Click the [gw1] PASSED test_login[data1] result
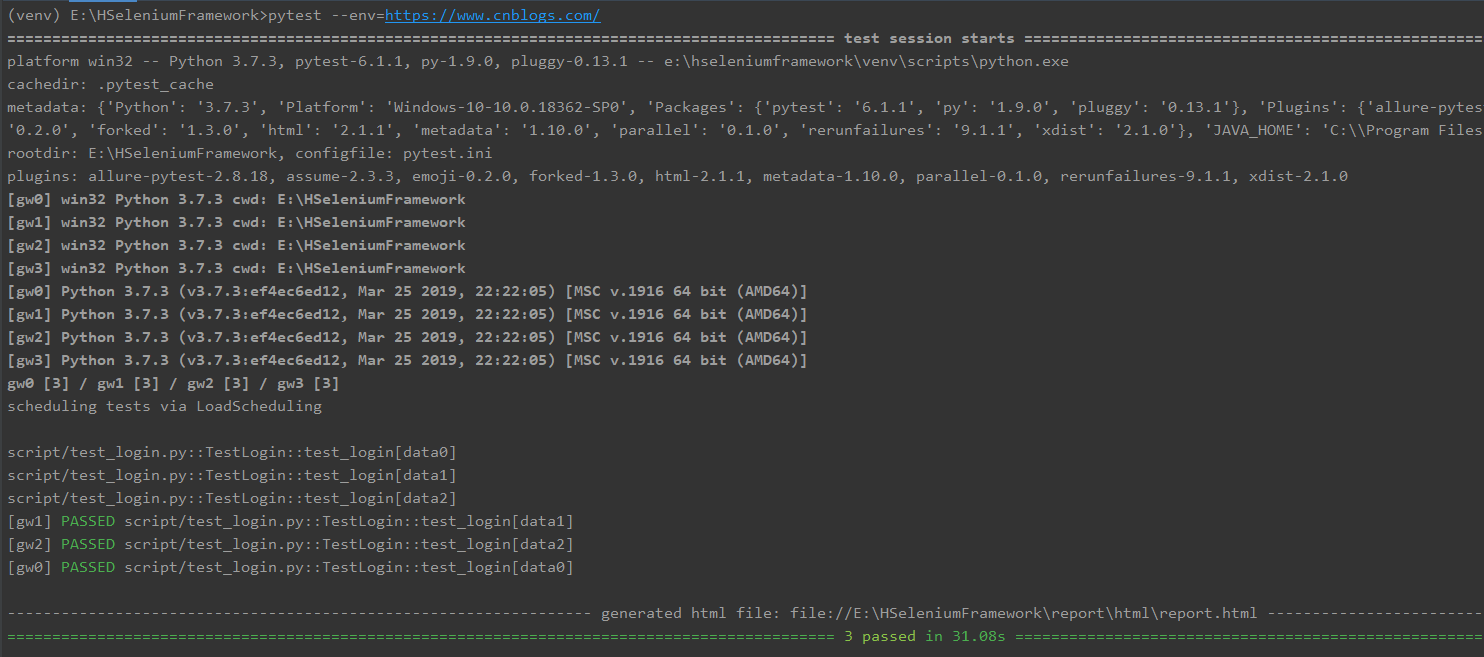 coord(290,522)
